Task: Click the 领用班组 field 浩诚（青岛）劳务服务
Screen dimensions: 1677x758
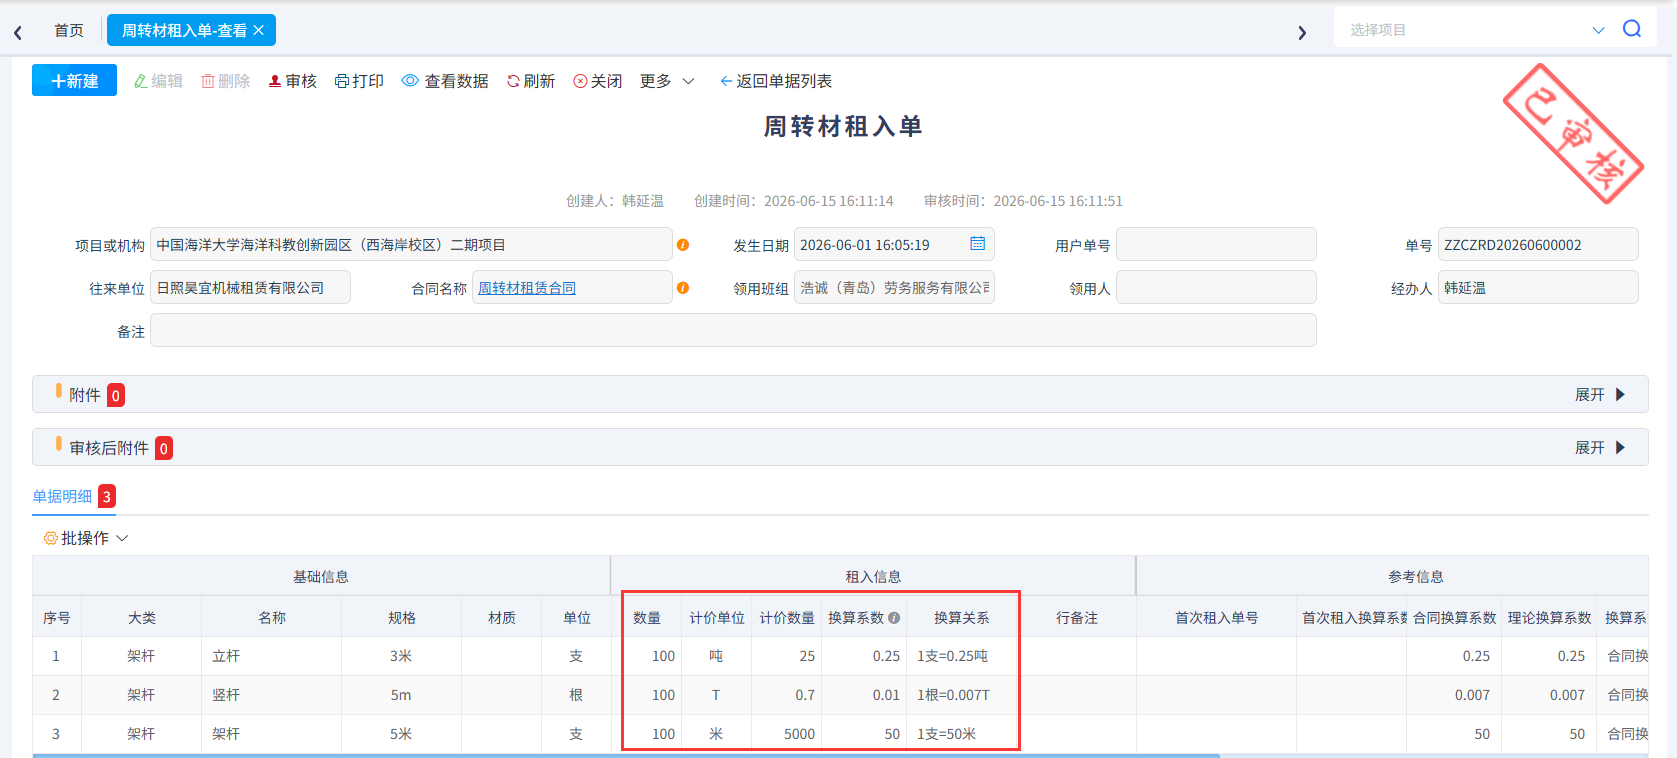Action: pyautogui.click(x=894, y=287)
